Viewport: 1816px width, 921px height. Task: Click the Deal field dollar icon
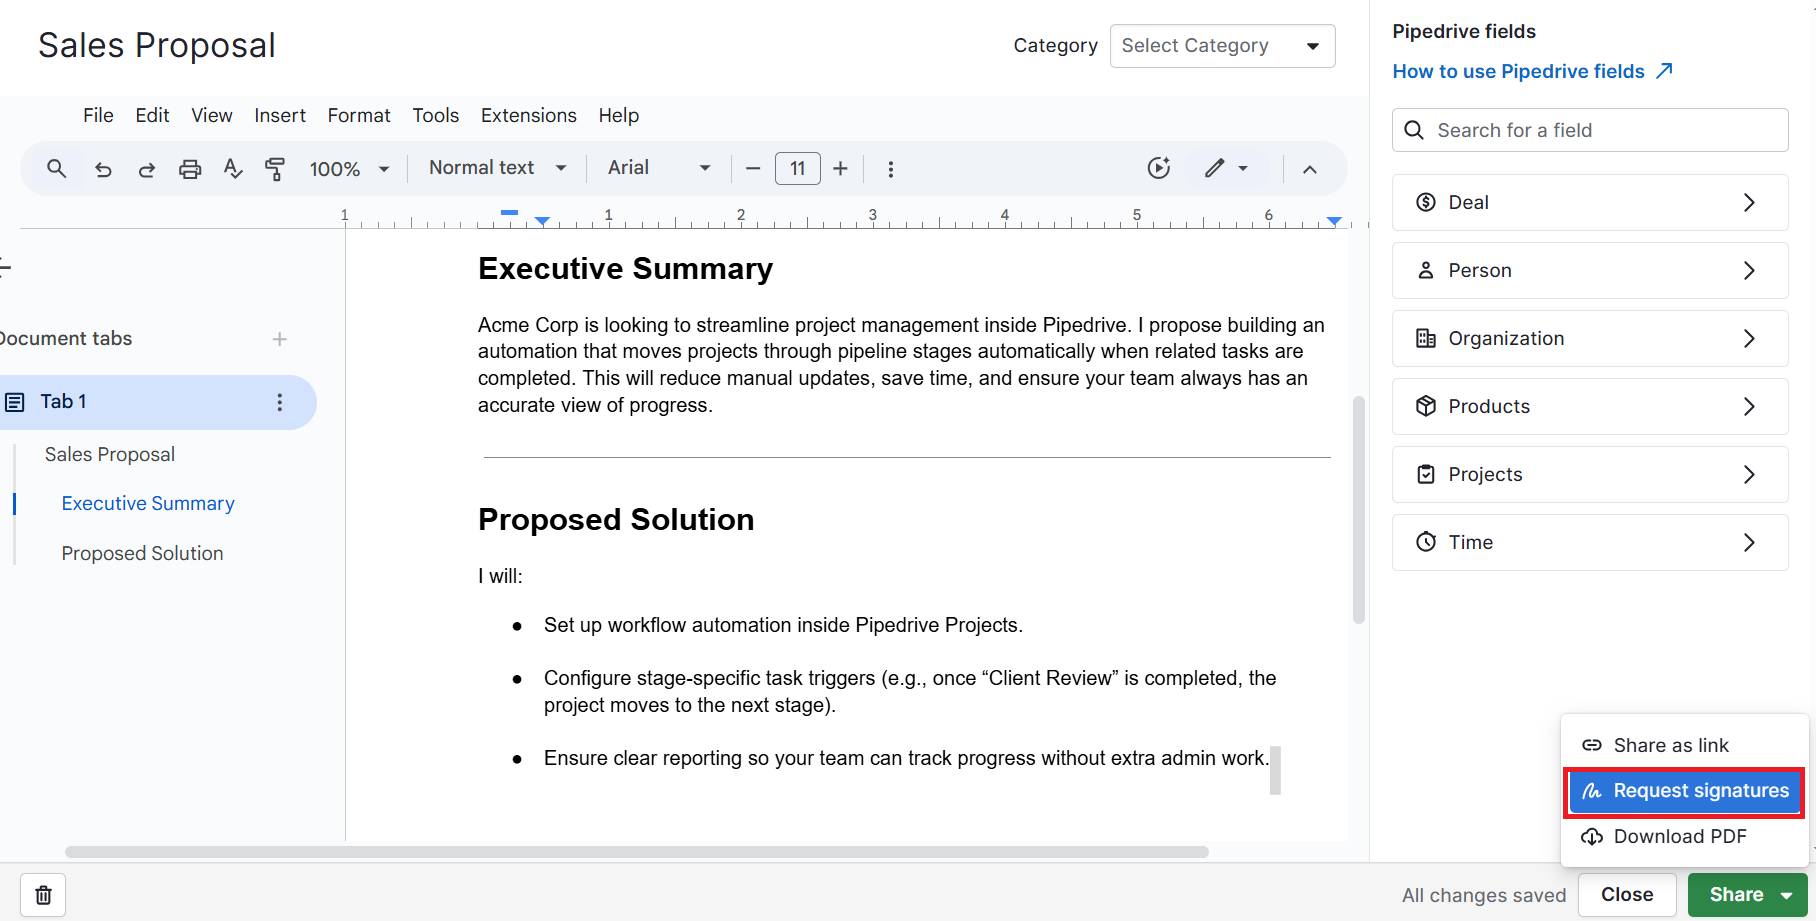[1426, 202]
